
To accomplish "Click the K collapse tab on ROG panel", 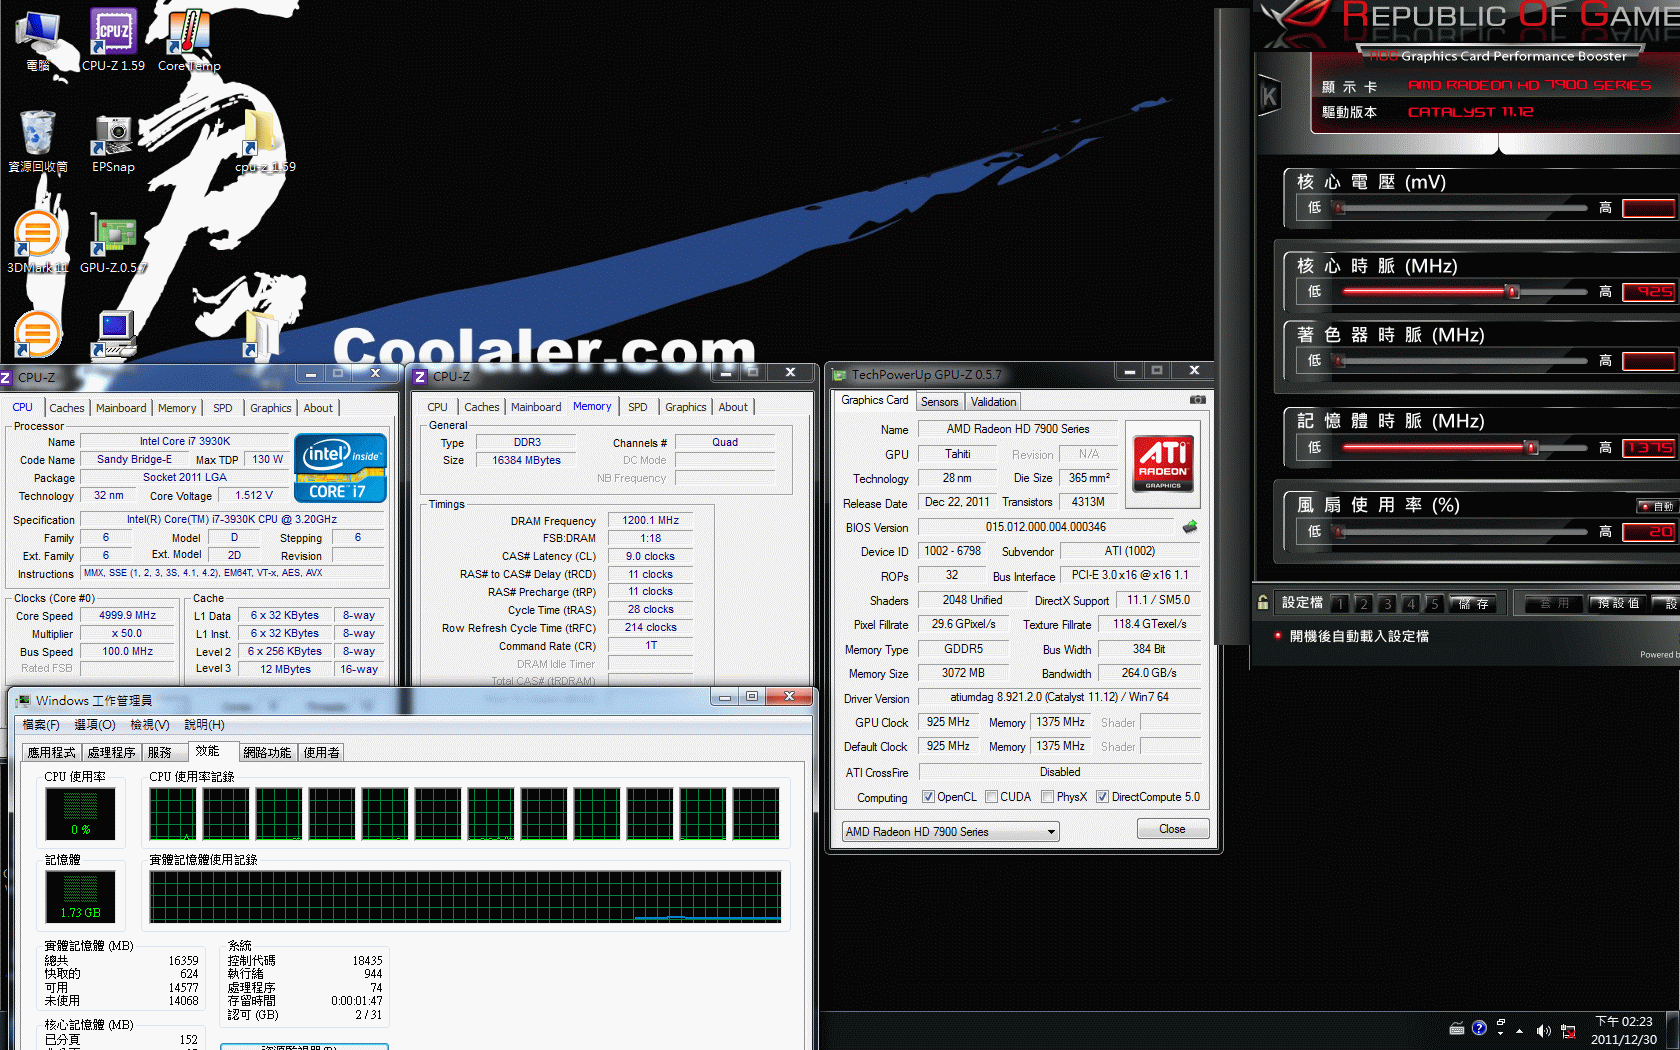I will click(x=1269, y=96).
